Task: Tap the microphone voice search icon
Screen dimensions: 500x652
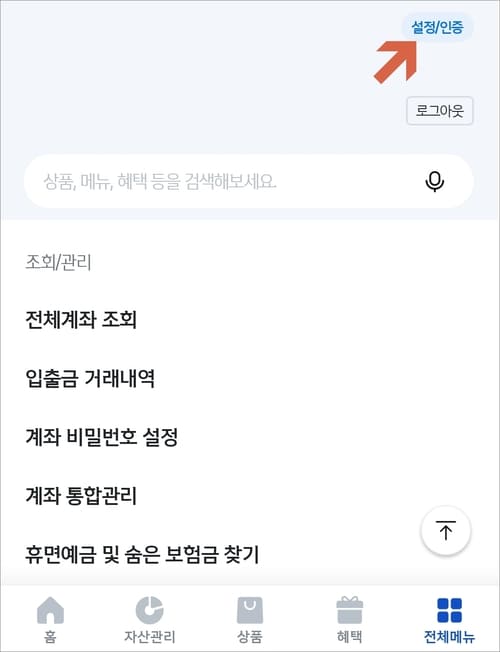Action: click(x=435, y=182)
